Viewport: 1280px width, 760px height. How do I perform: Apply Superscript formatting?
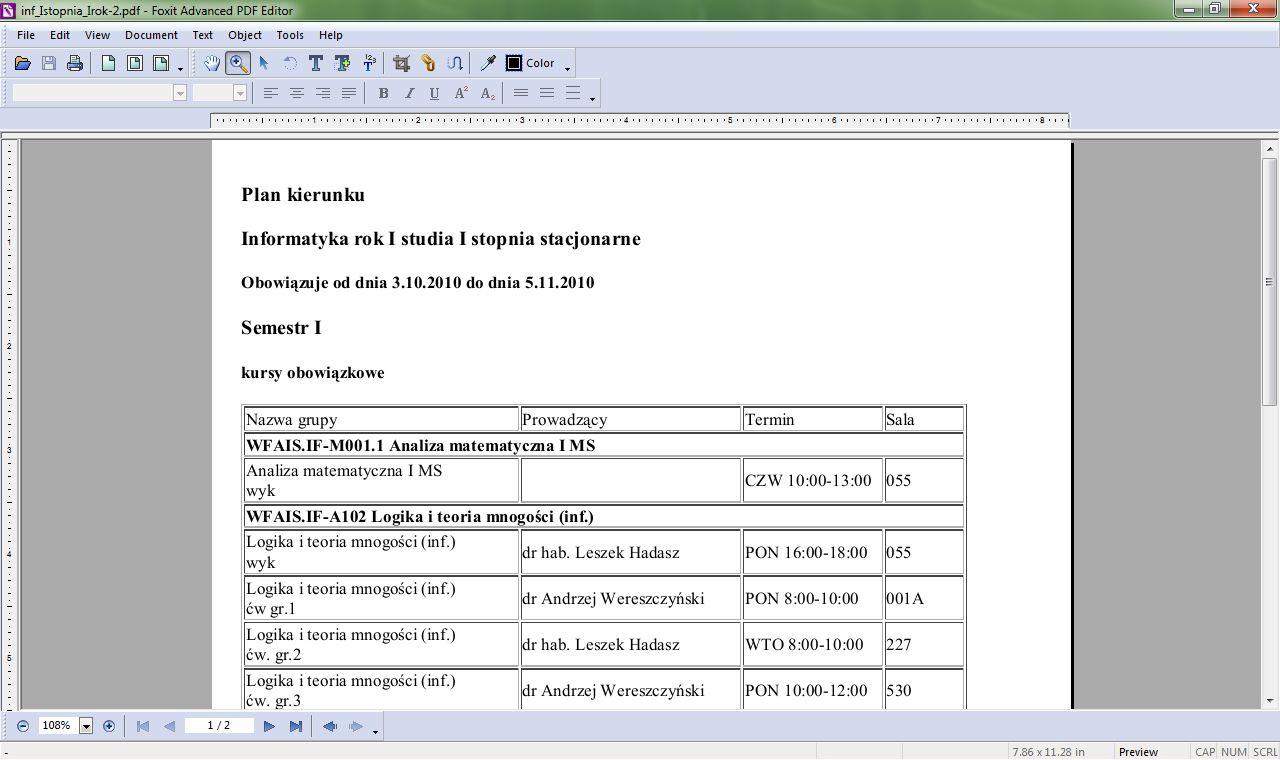pos(461,93)
